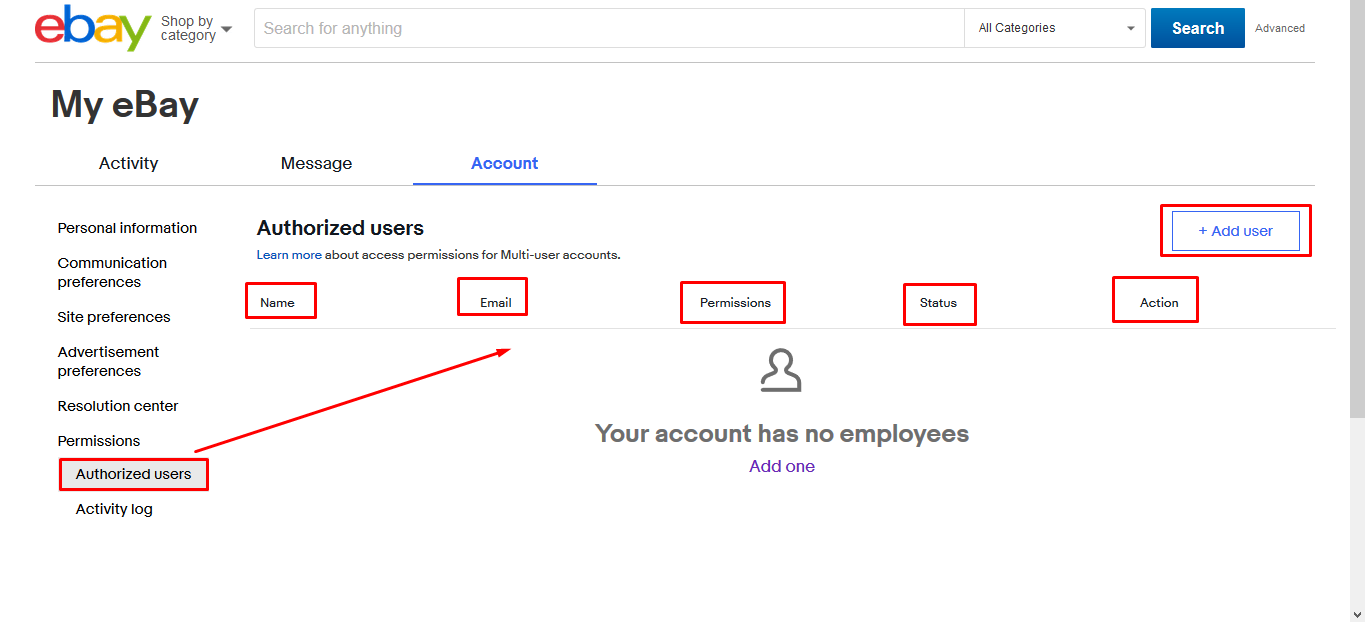Viewport: 1365px width, 622px height.
Task: Click the Authorized users heading
Action: tap(340, 228)
